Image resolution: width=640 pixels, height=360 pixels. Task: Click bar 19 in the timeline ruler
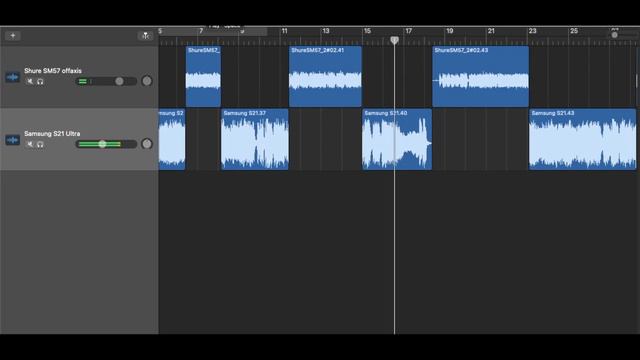pos(449,31)
